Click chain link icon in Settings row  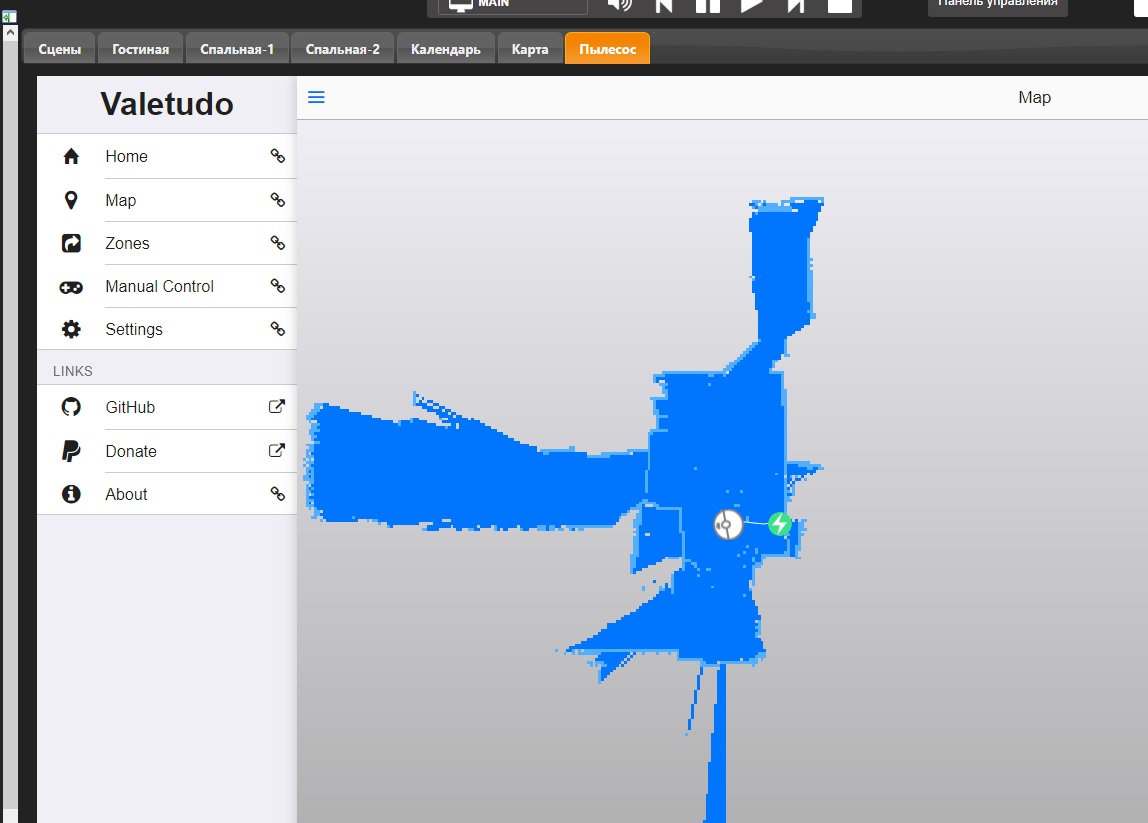(x=277, y=329)
